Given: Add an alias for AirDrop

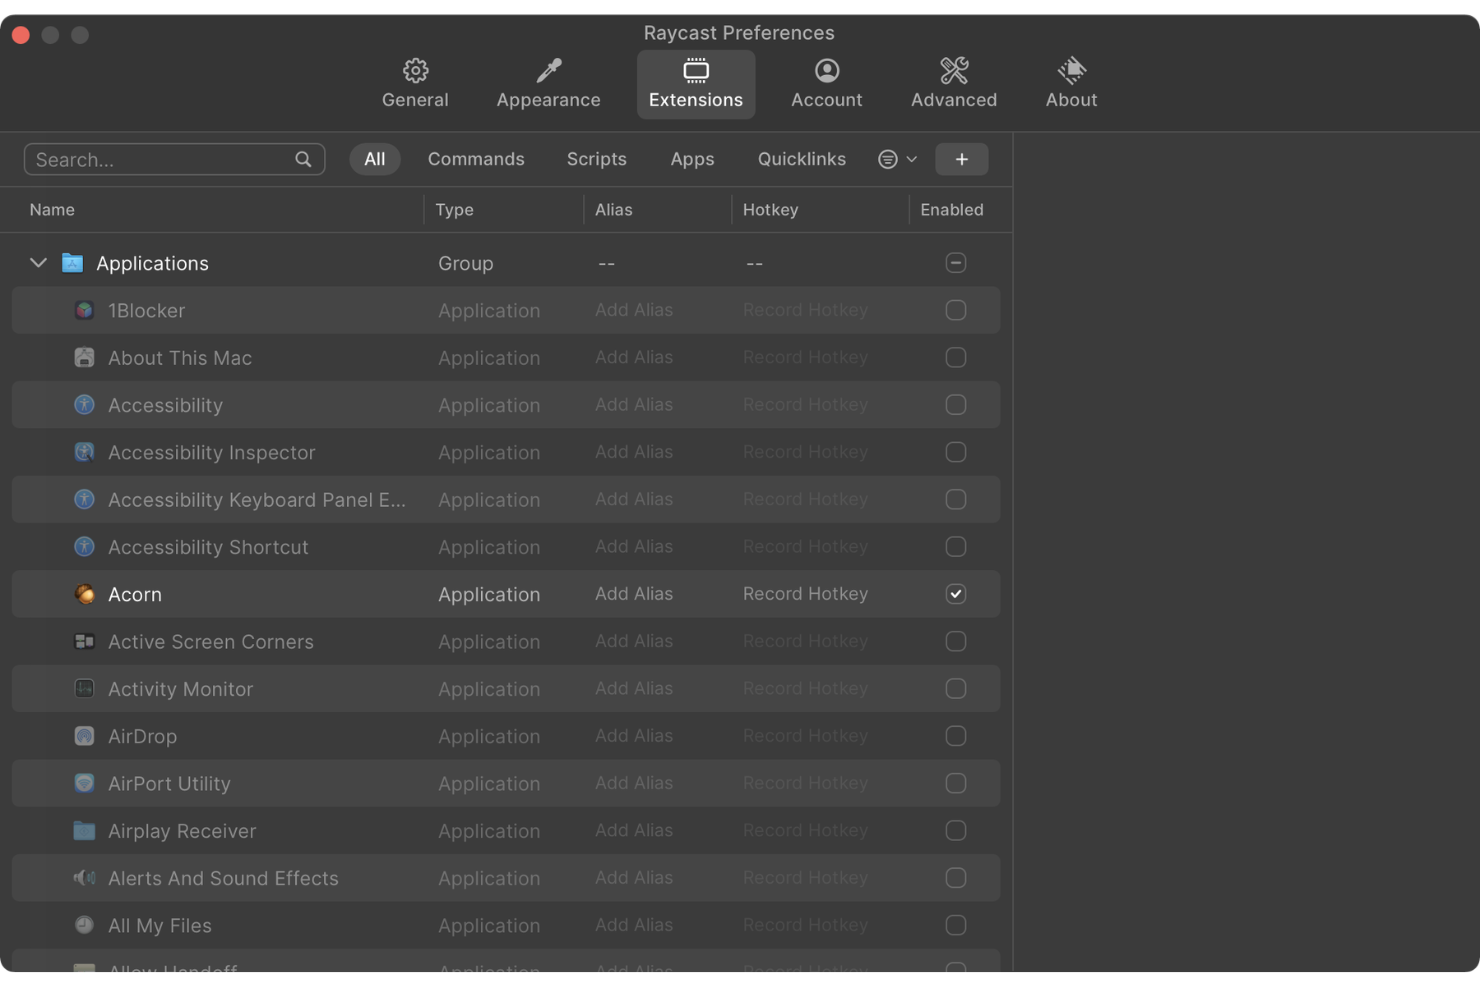Looking at the screenshot, I should pyautogui.click(x=634, y=736).
